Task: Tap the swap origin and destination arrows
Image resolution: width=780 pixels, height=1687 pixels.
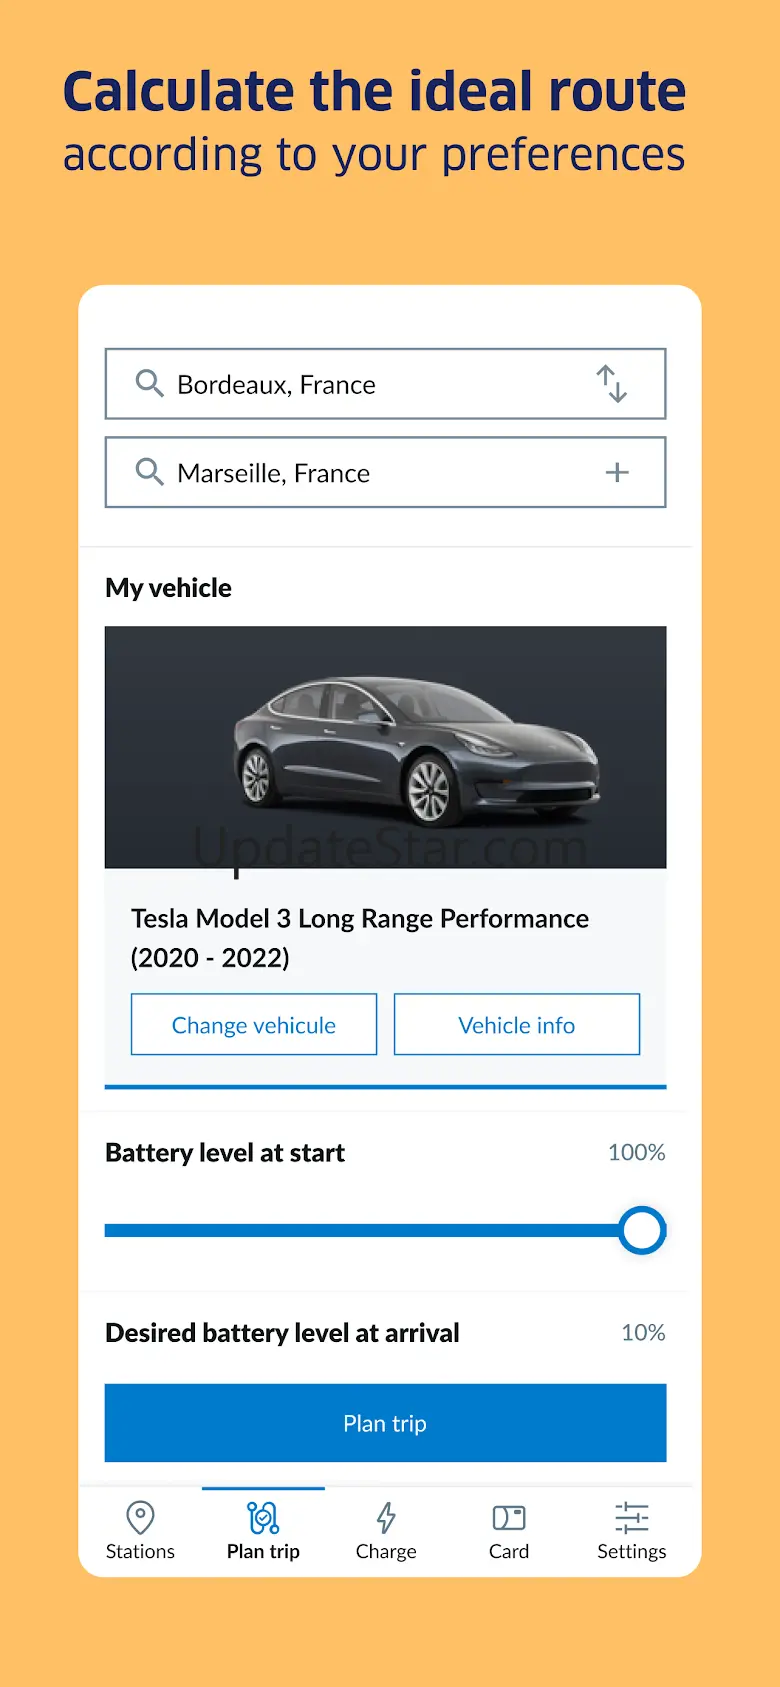Action: (x=612, y=384)
